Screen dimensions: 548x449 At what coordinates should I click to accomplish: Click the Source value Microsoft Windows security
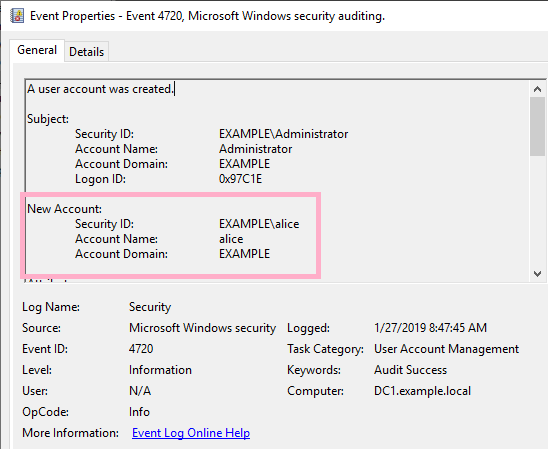202,328
